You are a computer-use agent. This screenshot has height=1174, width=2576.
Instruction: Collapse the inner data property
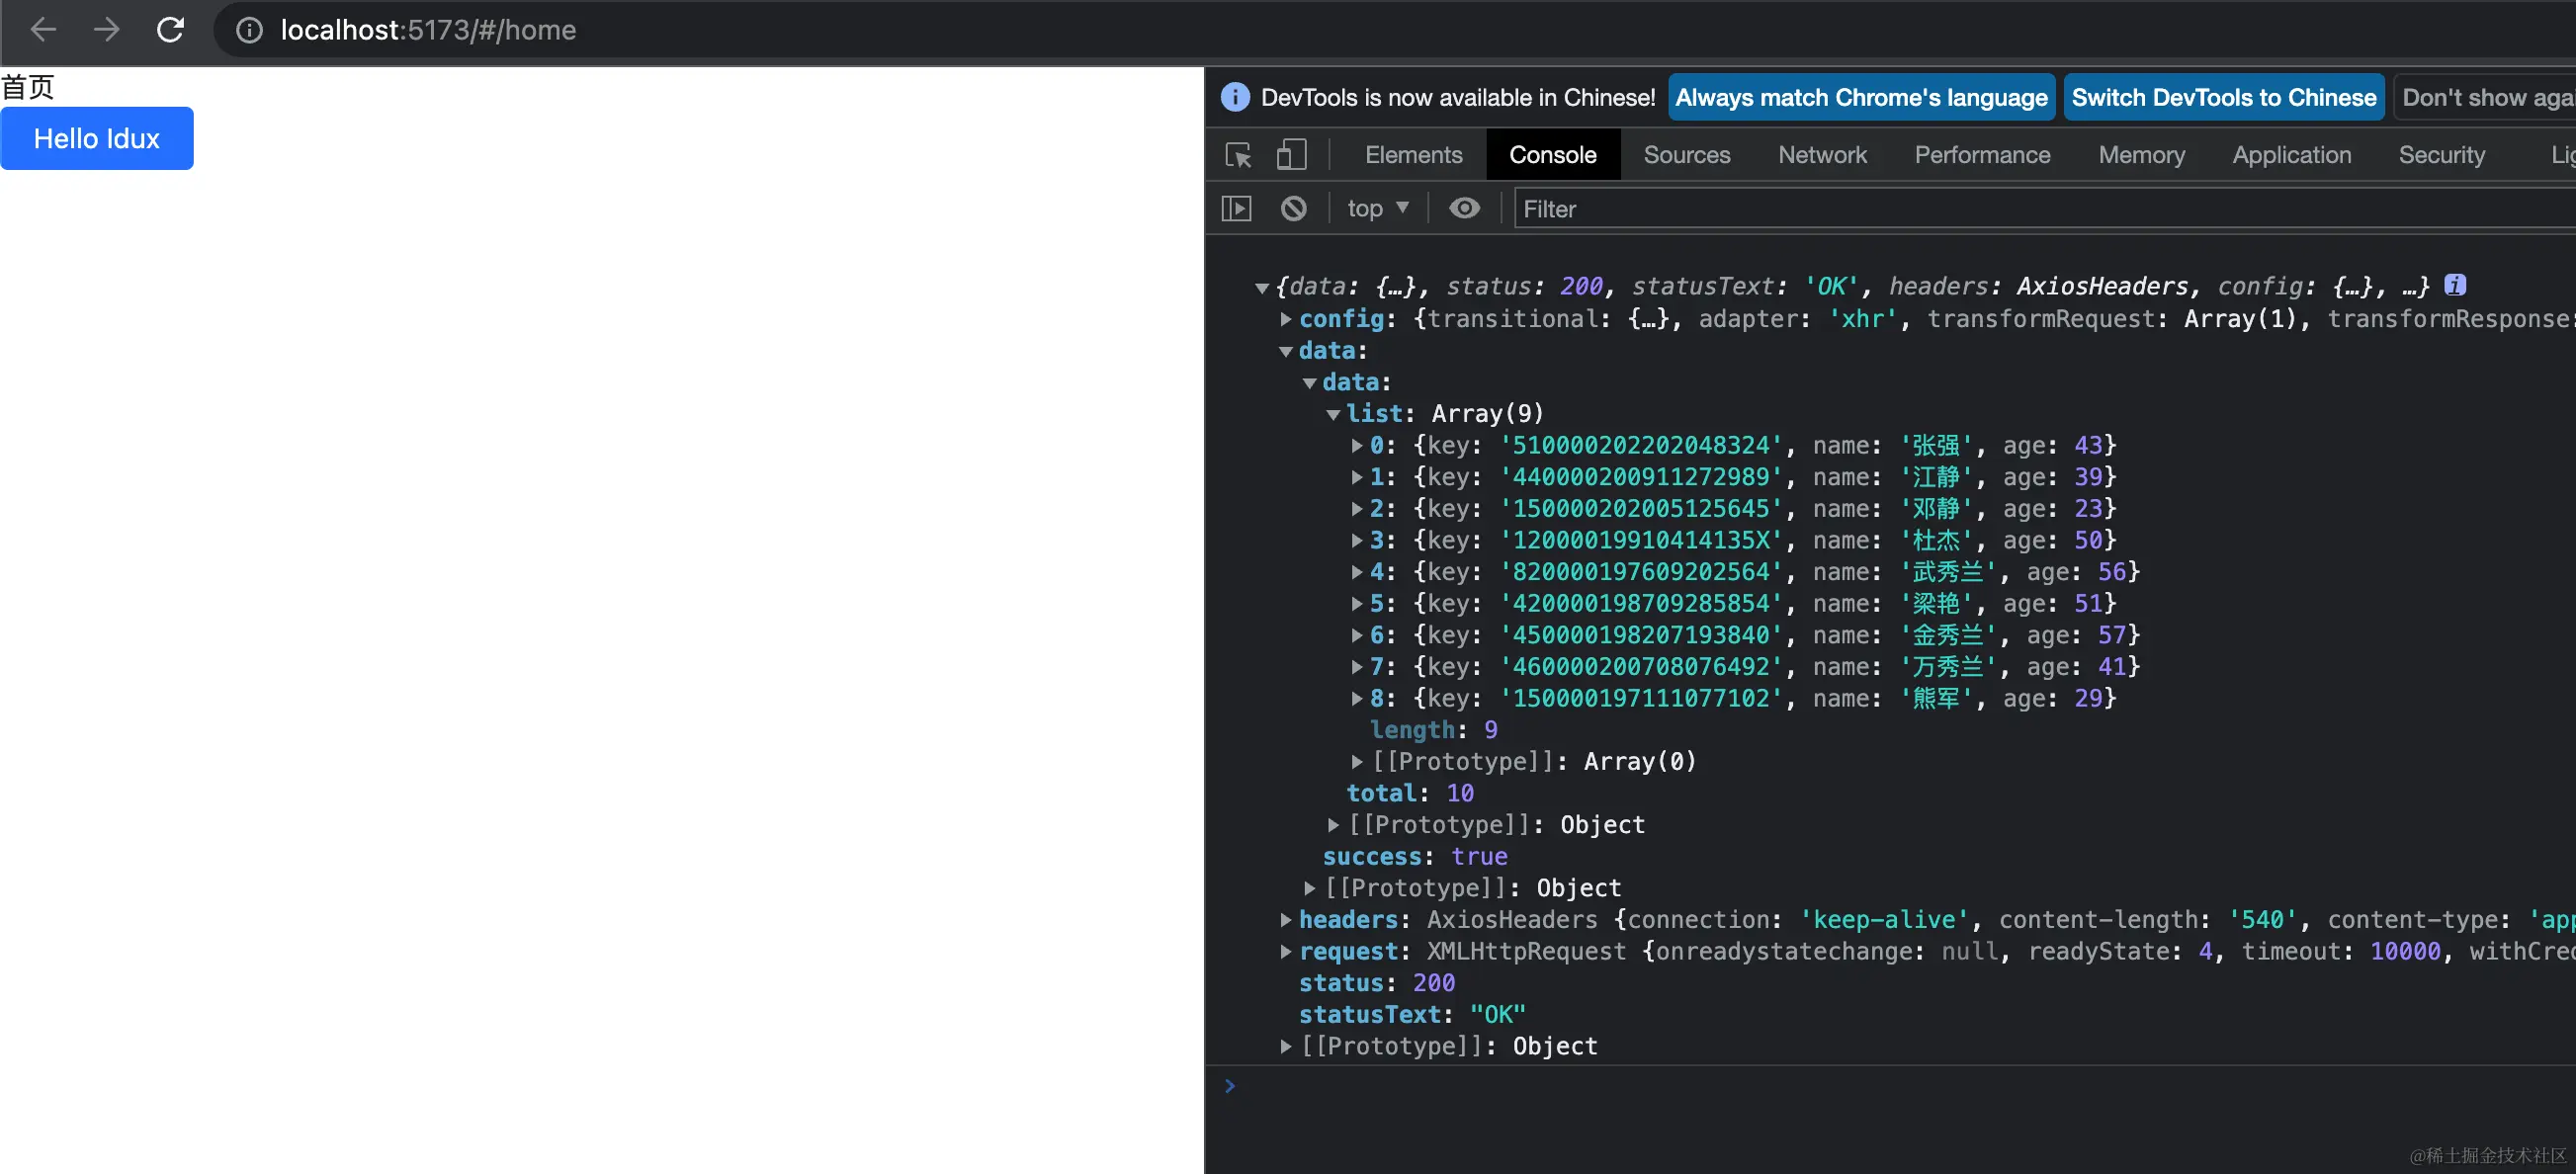point(1310,383)
